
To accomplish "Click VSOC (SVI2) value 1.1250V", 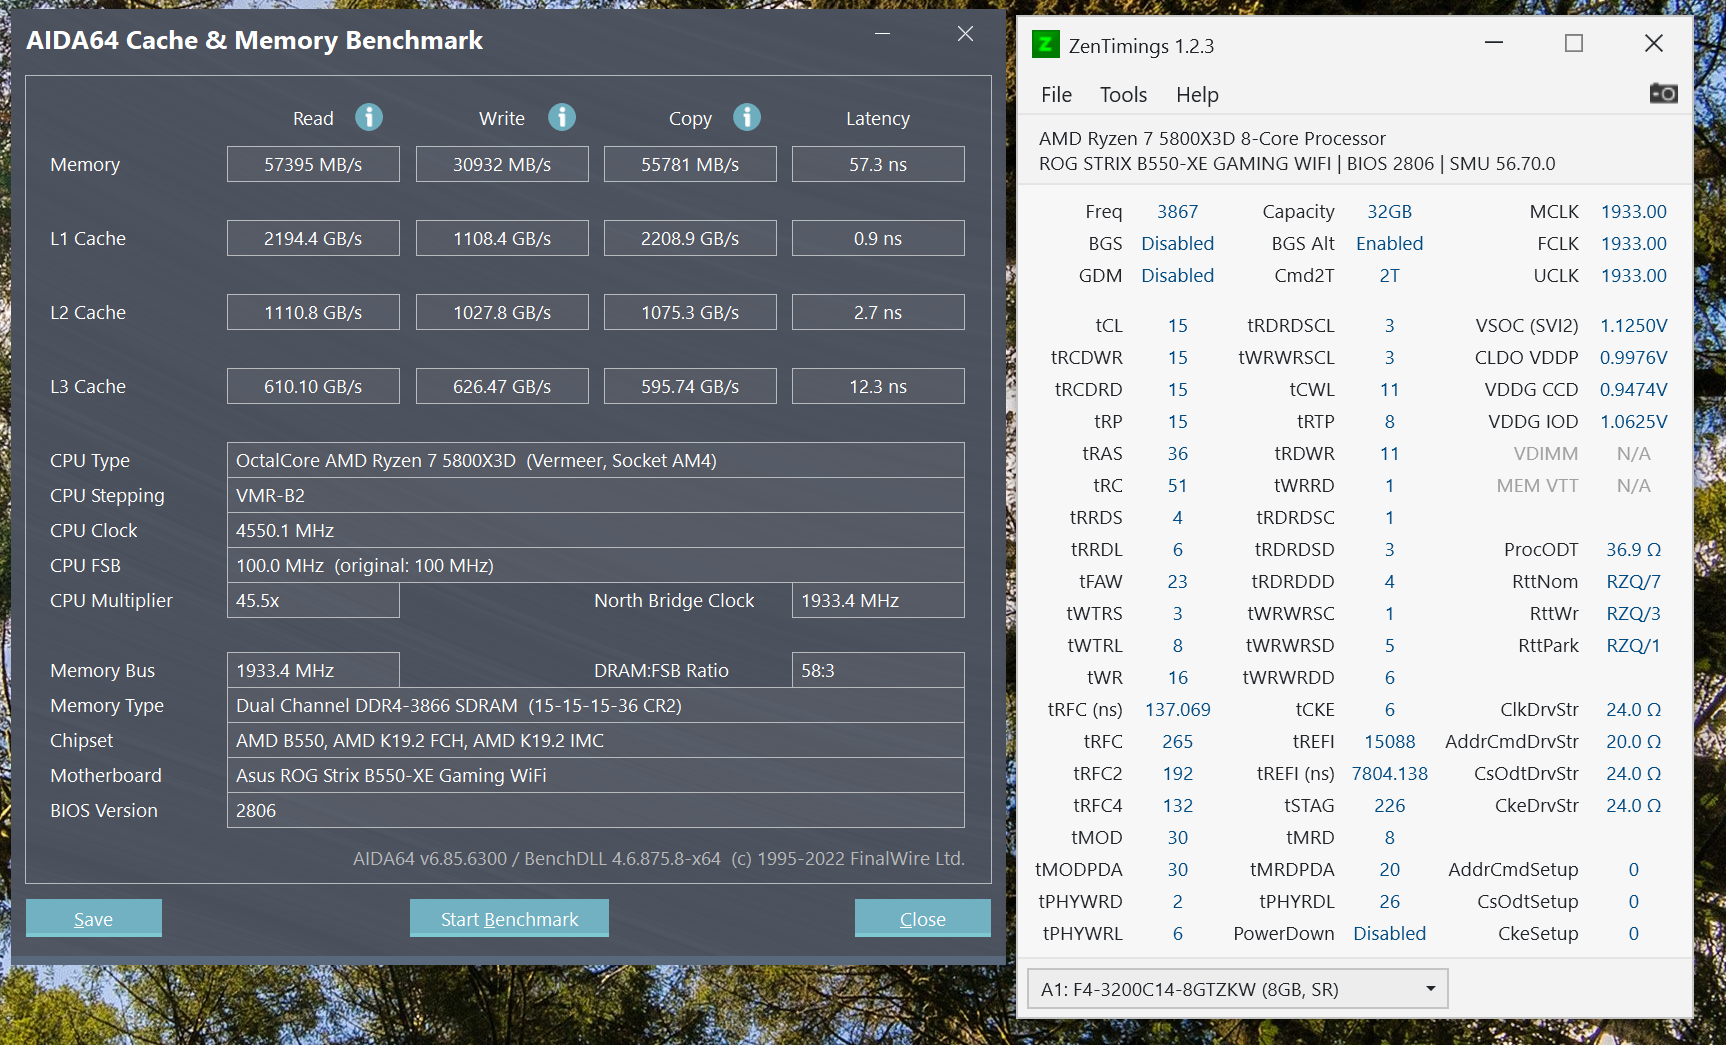I will [1634, 326].
